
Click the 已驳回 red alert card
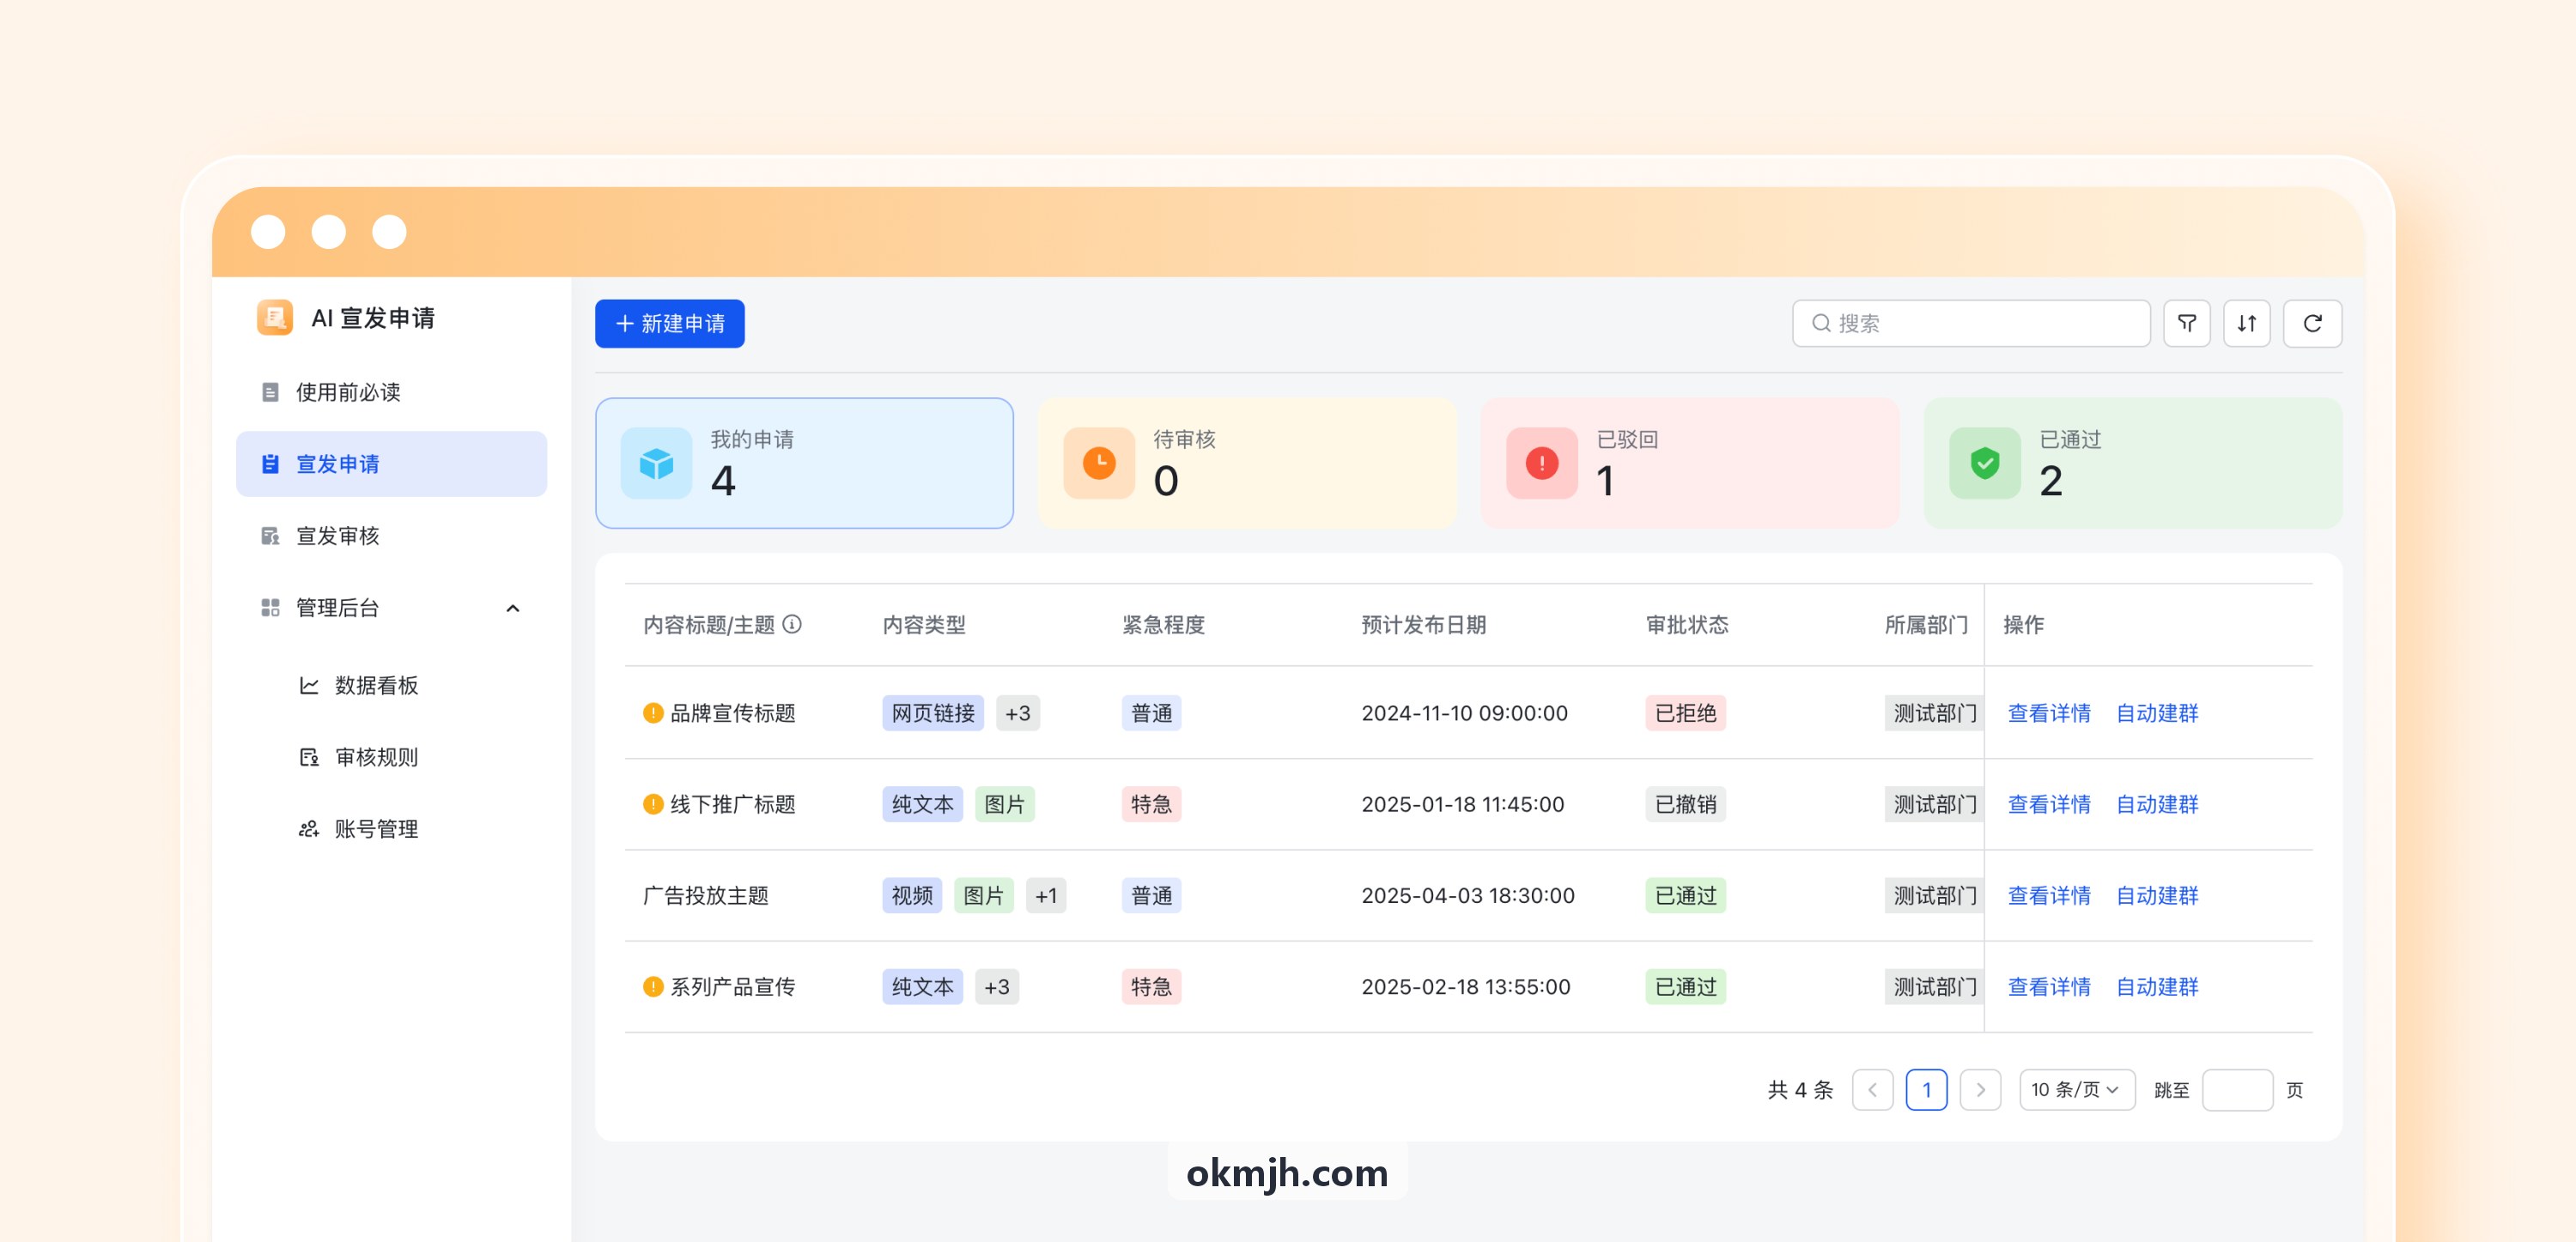pos(1689,463)
